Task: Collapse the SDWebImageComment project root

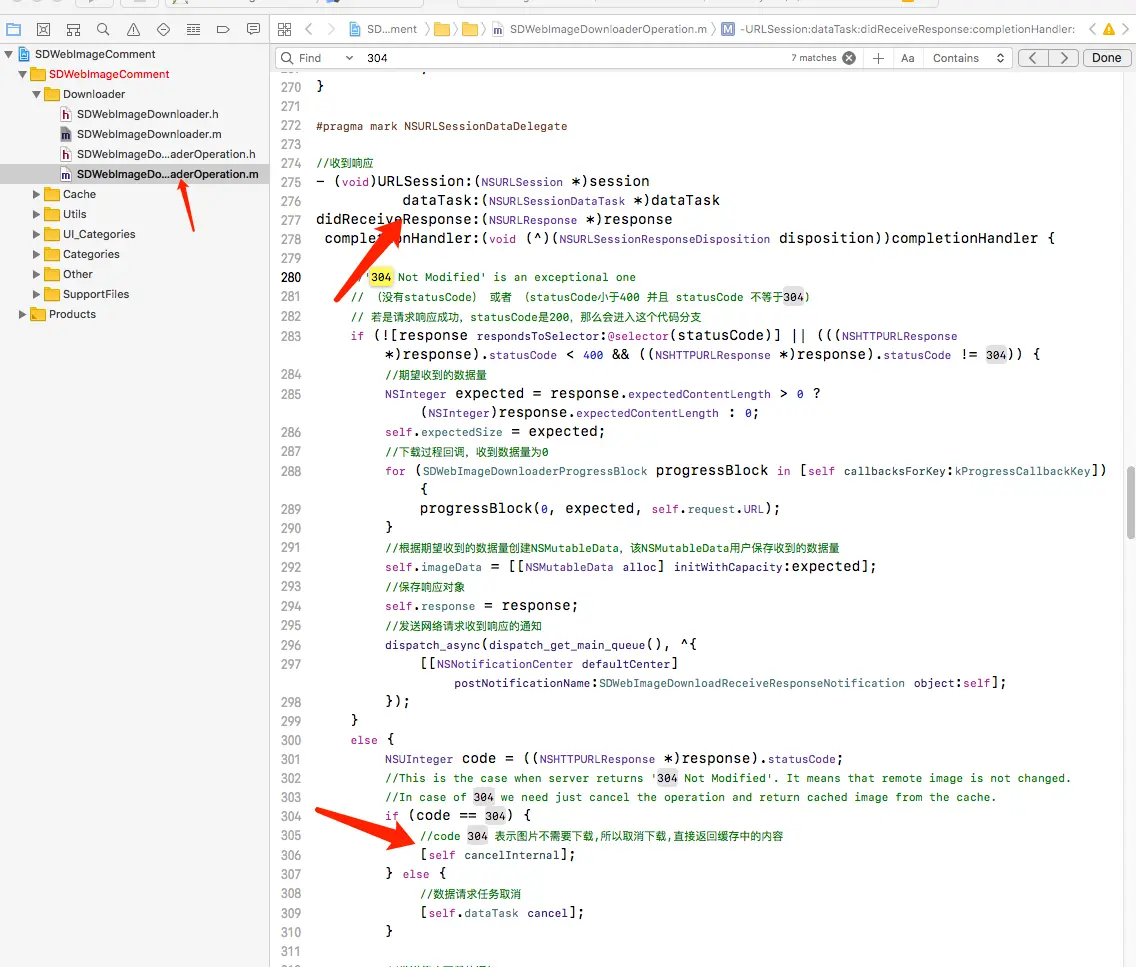Action: click(9, 54)
